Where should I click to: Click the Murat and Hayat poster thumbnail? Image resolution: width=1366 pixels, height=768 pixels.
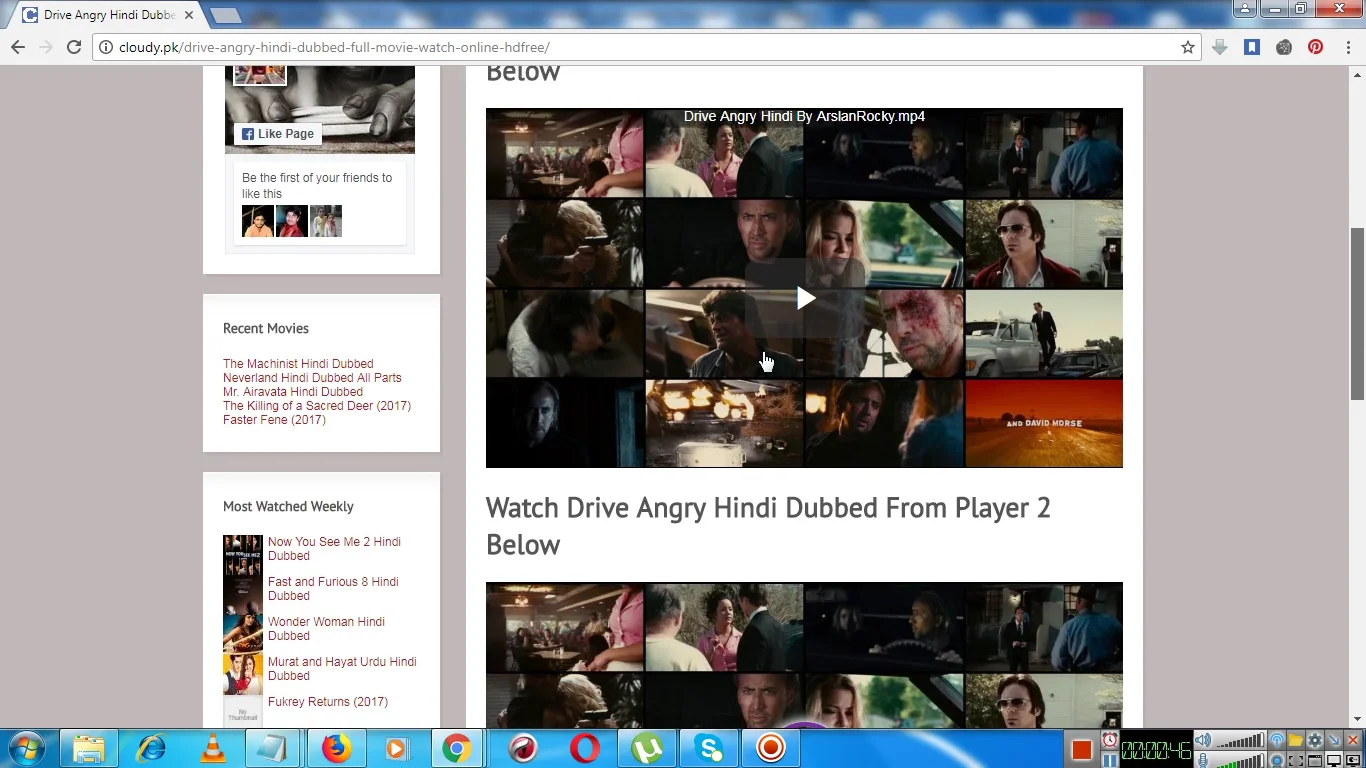click(x=243, y=675)
